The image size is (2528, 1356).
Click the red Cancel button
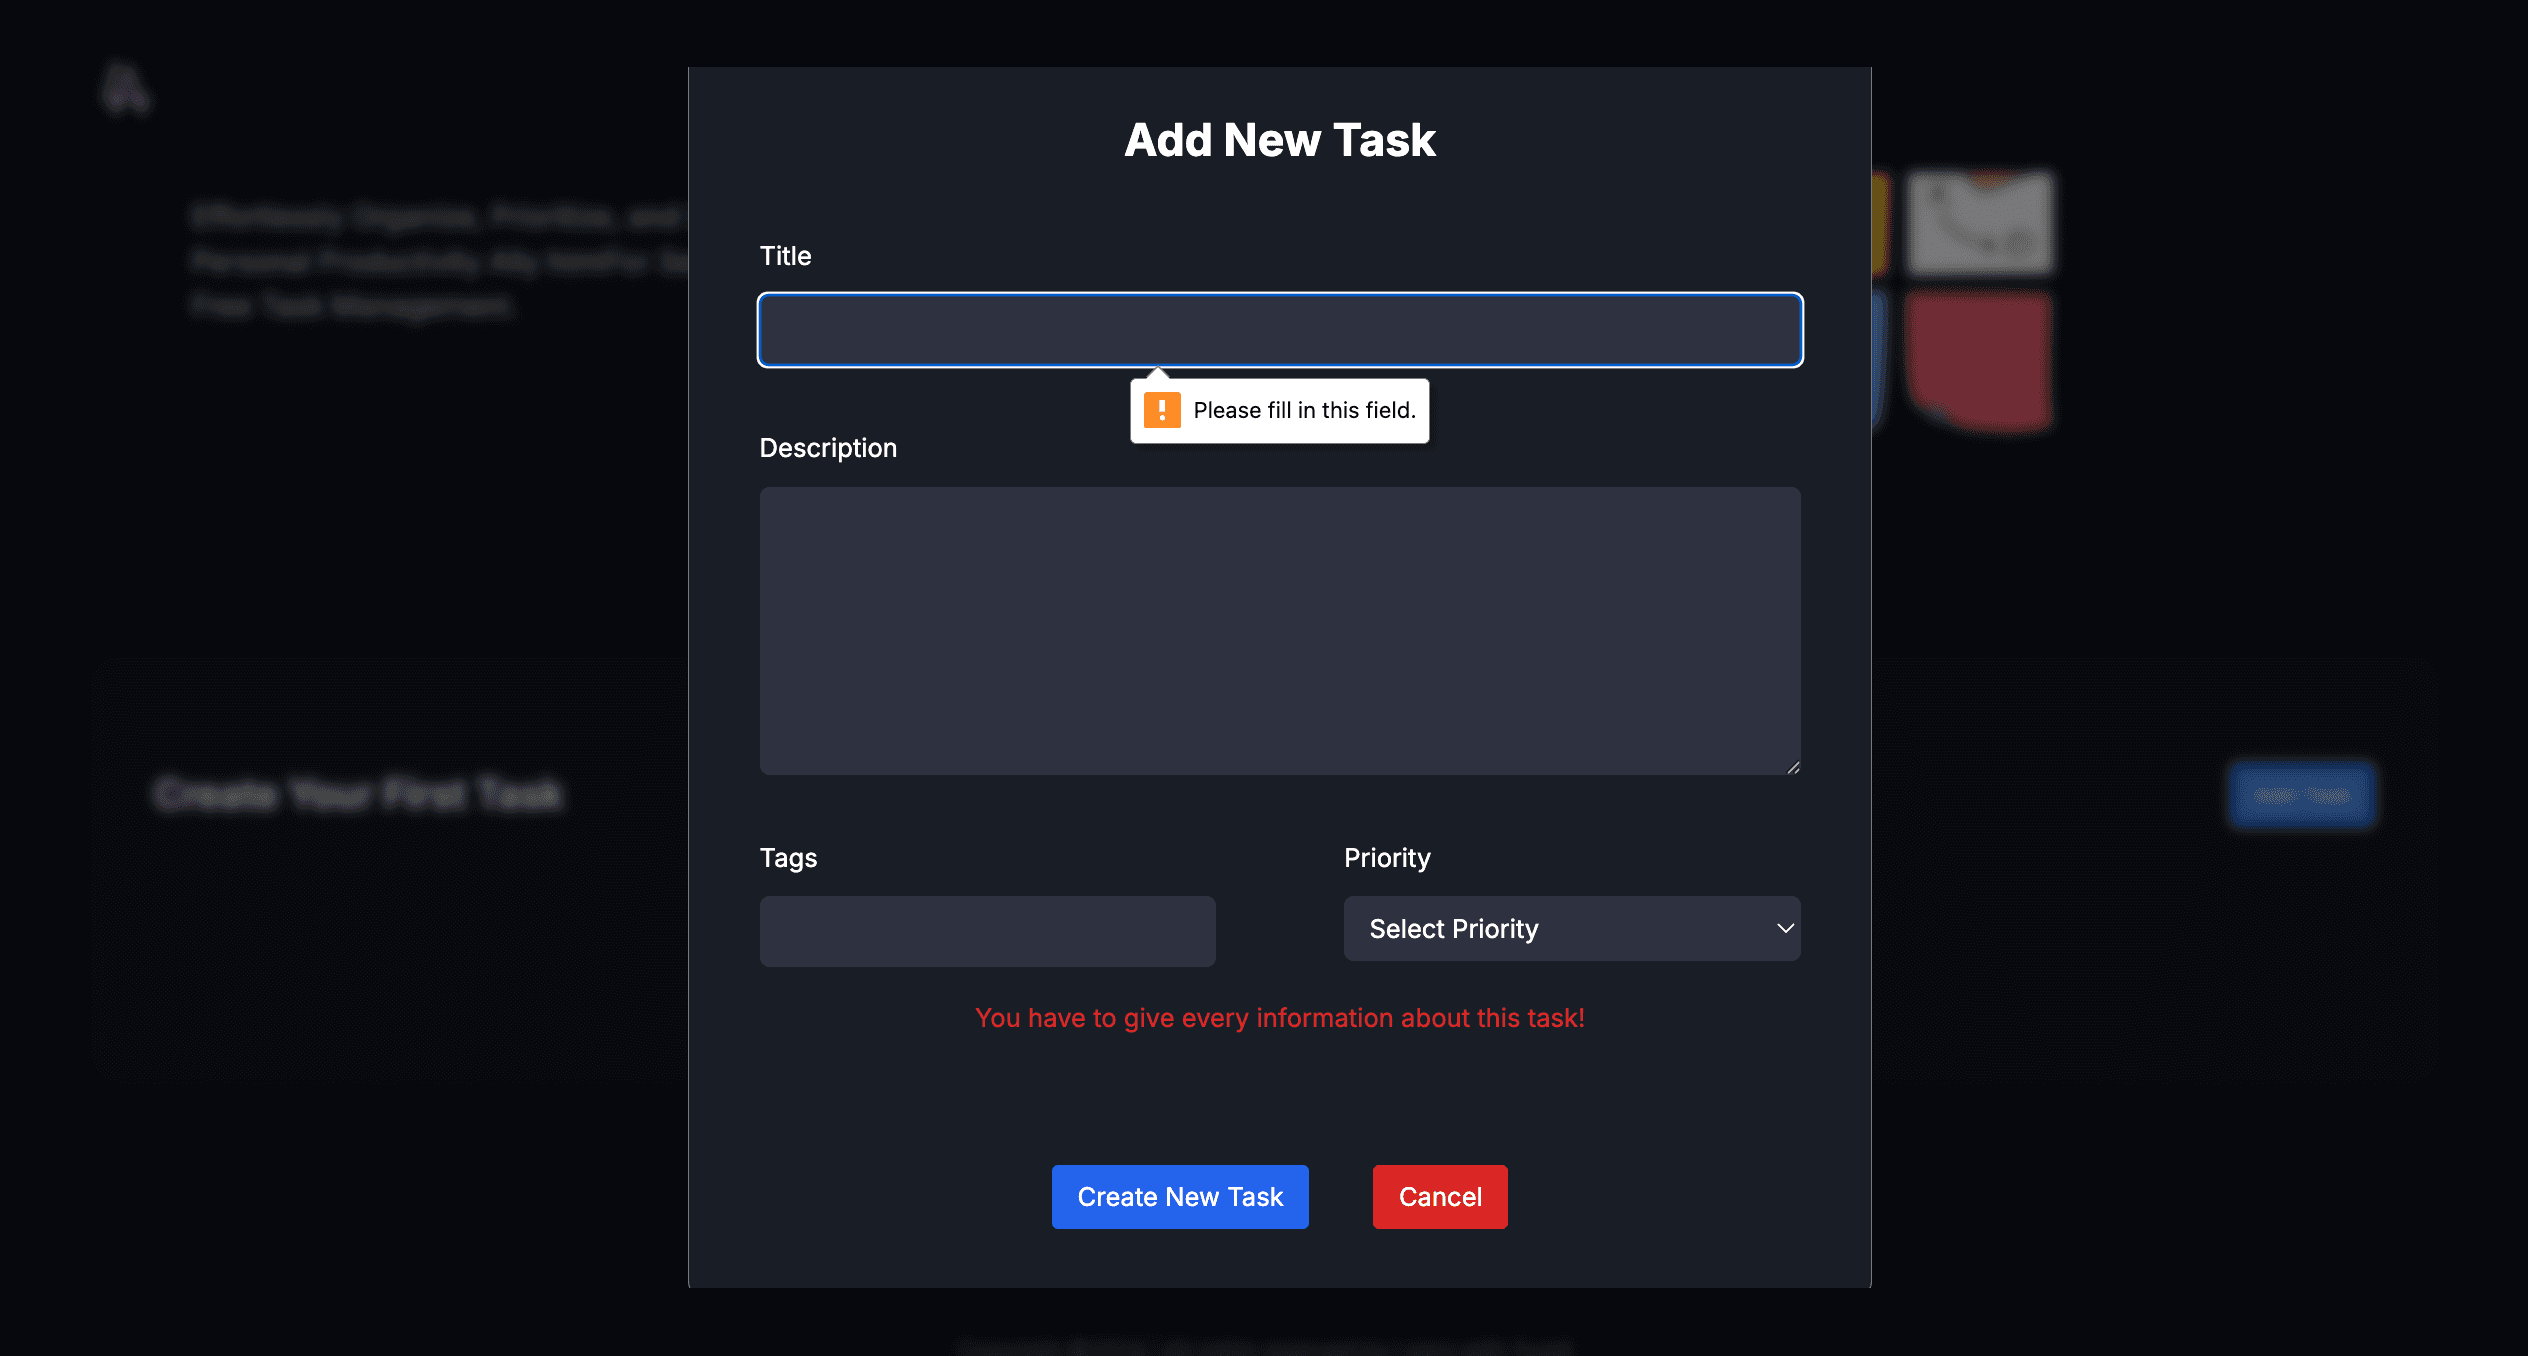pos(1440,1197)
